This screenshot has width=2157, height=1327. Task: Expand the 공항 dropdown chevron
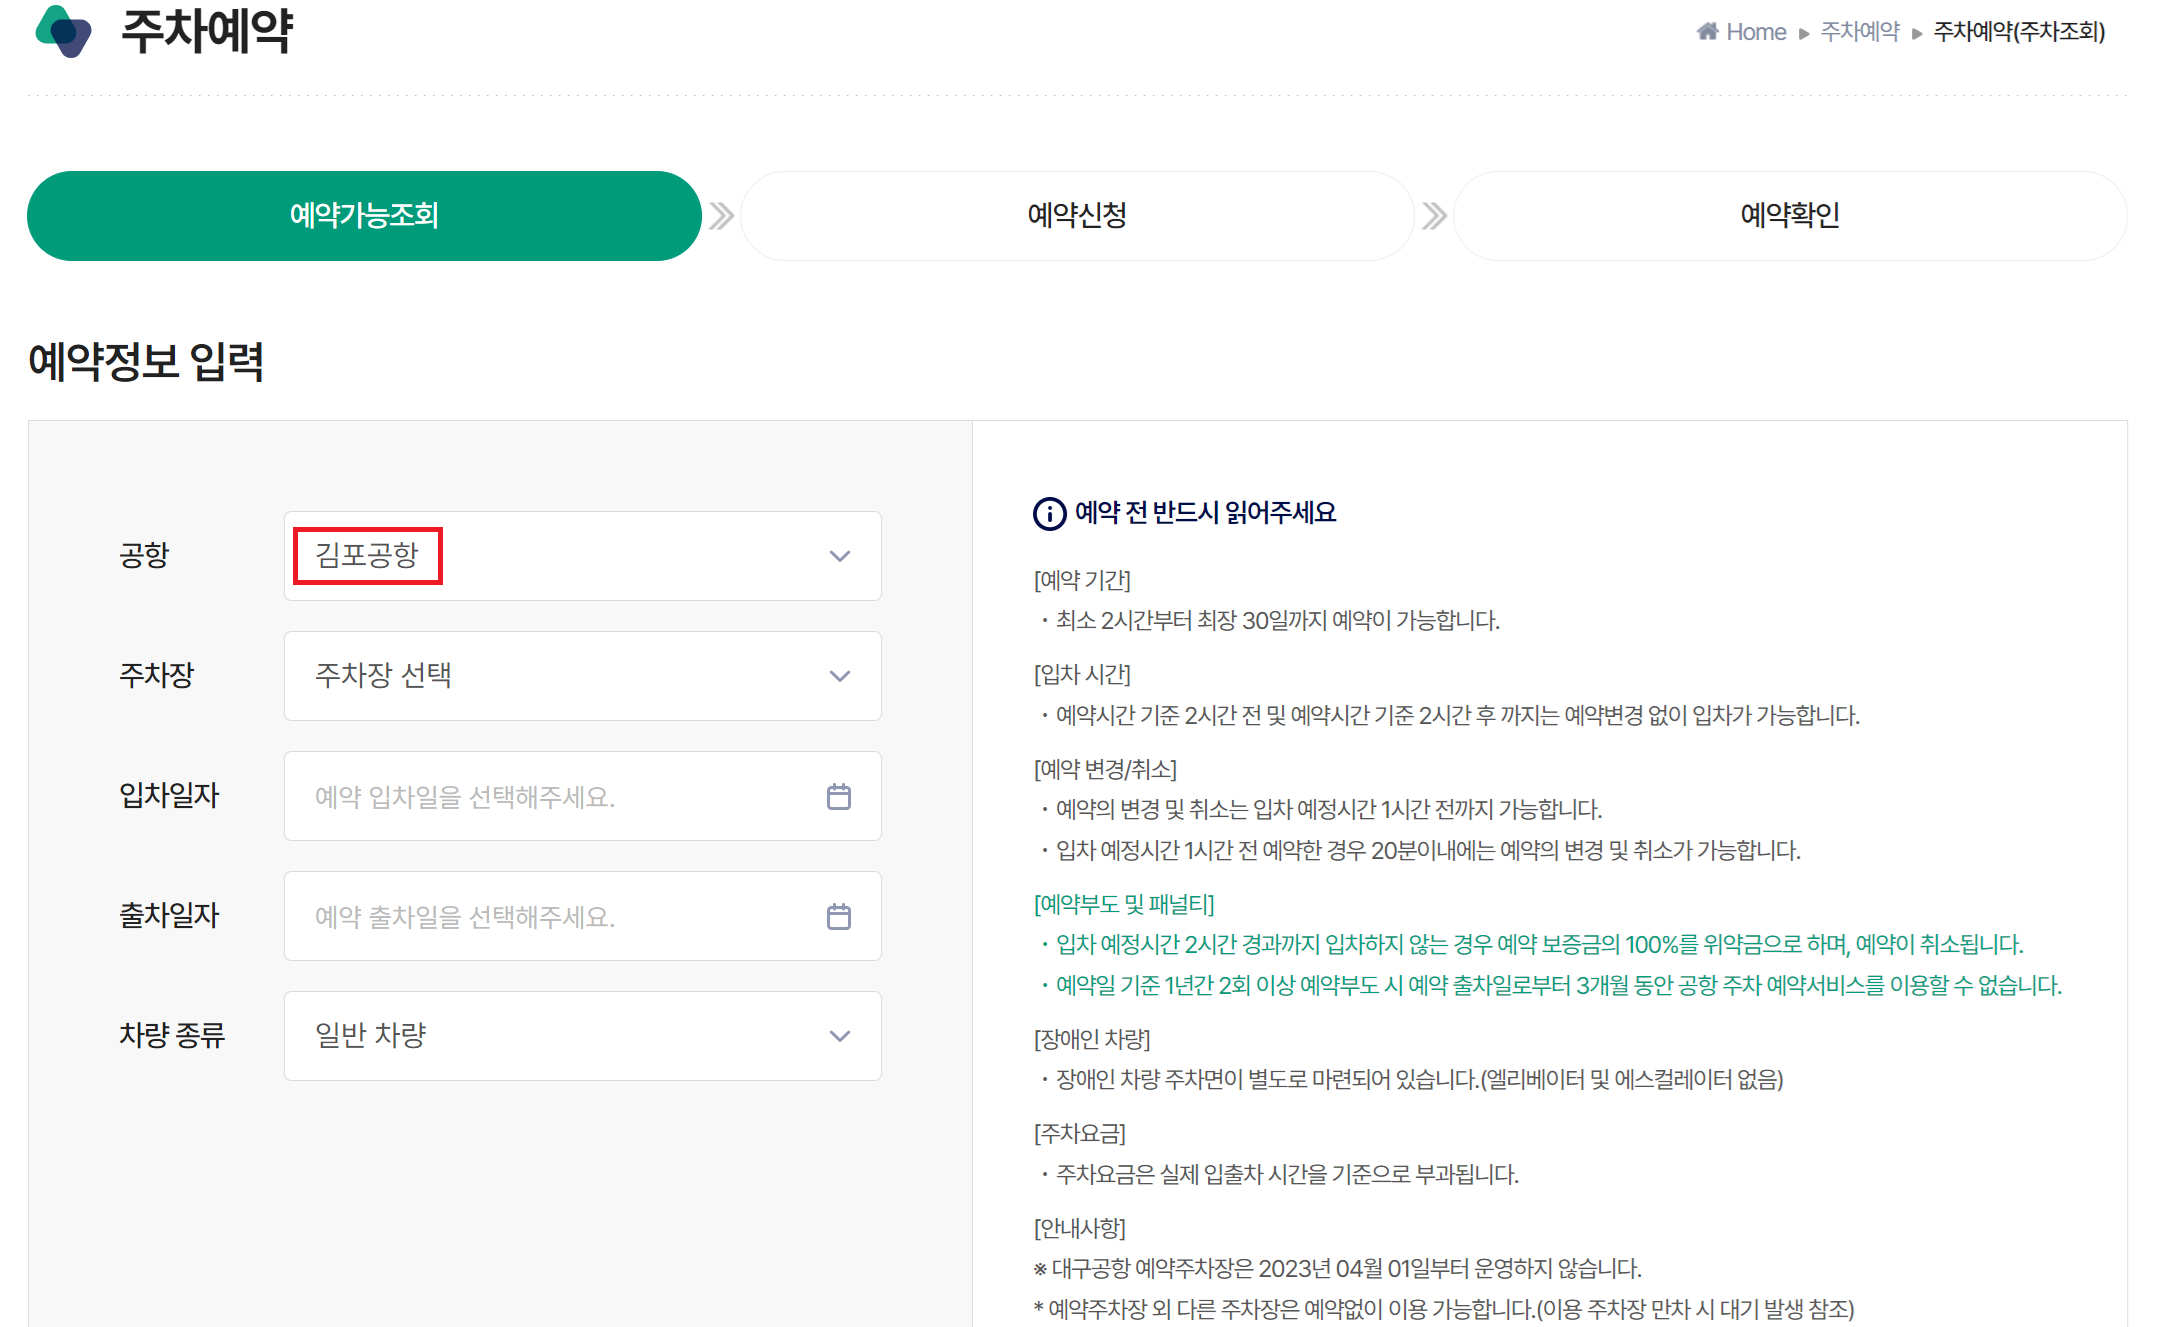coord(839,556)
